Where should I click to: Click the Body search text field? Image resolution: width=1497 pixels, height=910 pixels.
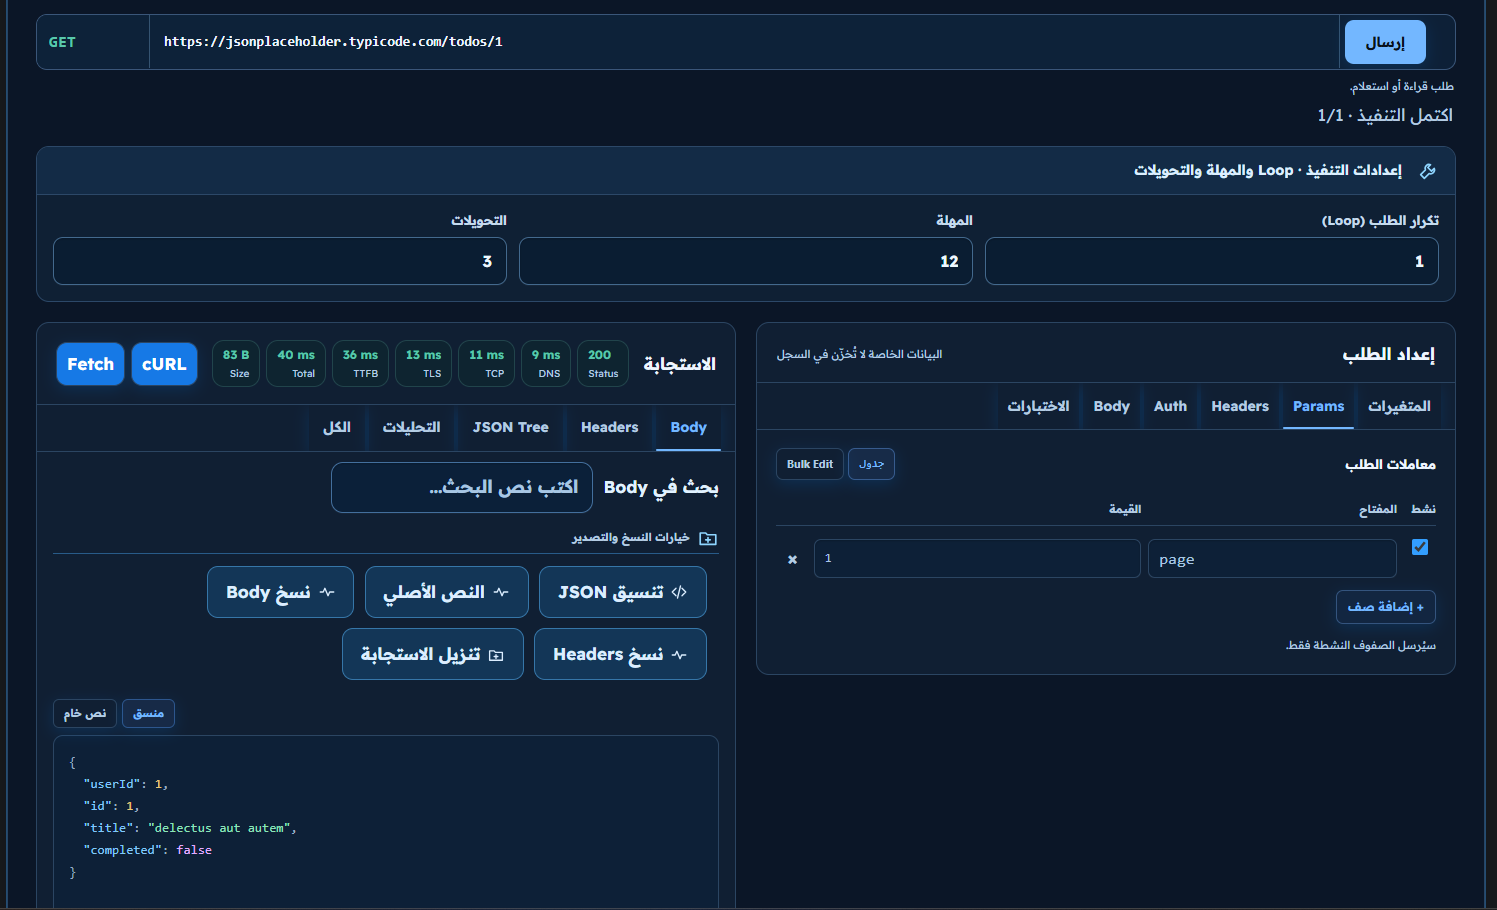click(x=462, y=487)
